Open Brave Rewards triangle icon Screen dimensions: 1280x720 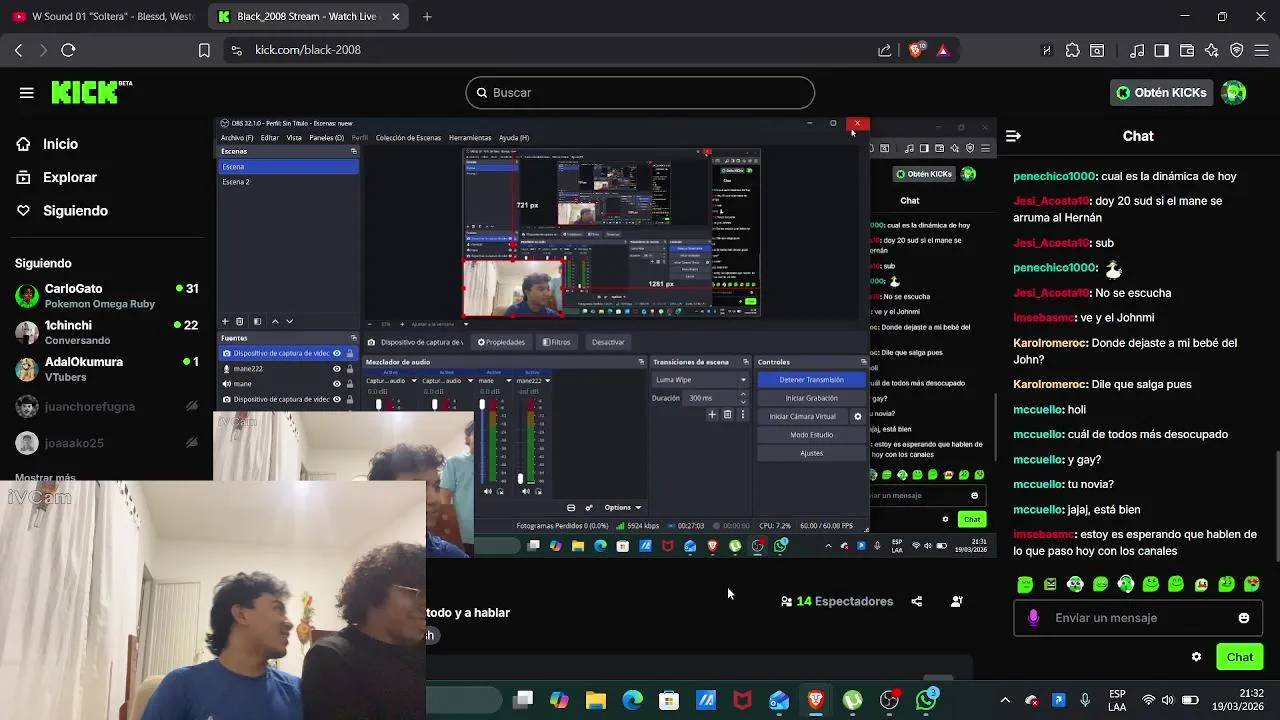pyautogui.click(x=942, y=50)
